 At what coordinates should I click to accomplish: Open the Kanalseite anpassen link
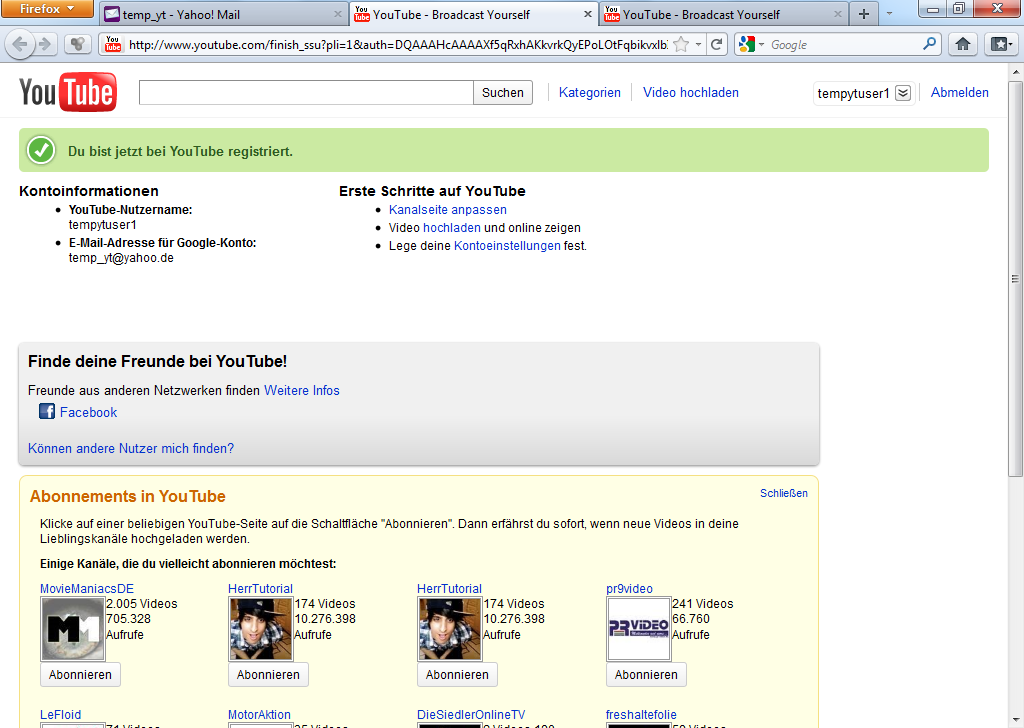pos(447,210)
